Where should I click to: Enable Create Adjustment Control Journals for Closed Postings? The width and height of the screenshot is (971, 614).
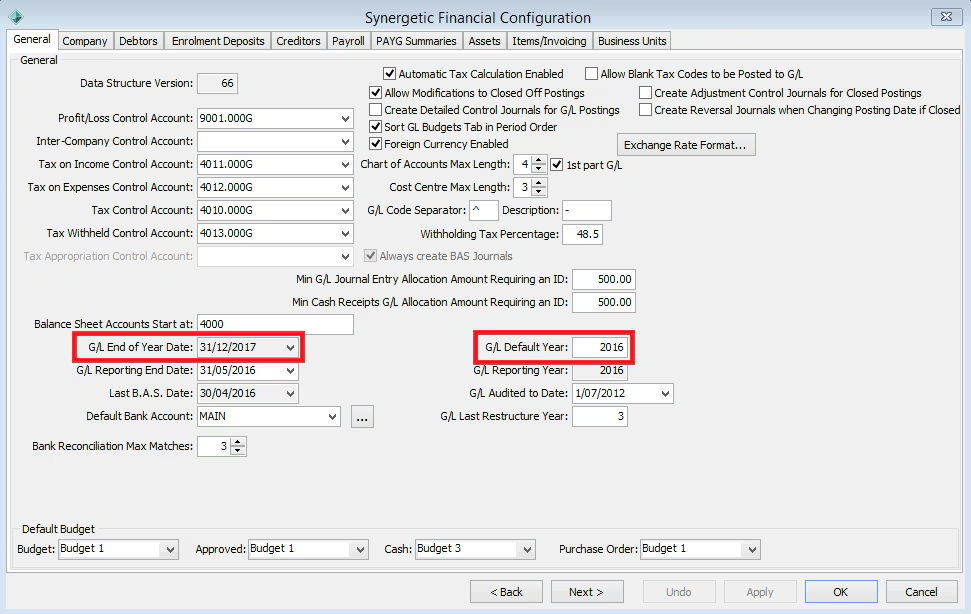(x=645, y=93)
